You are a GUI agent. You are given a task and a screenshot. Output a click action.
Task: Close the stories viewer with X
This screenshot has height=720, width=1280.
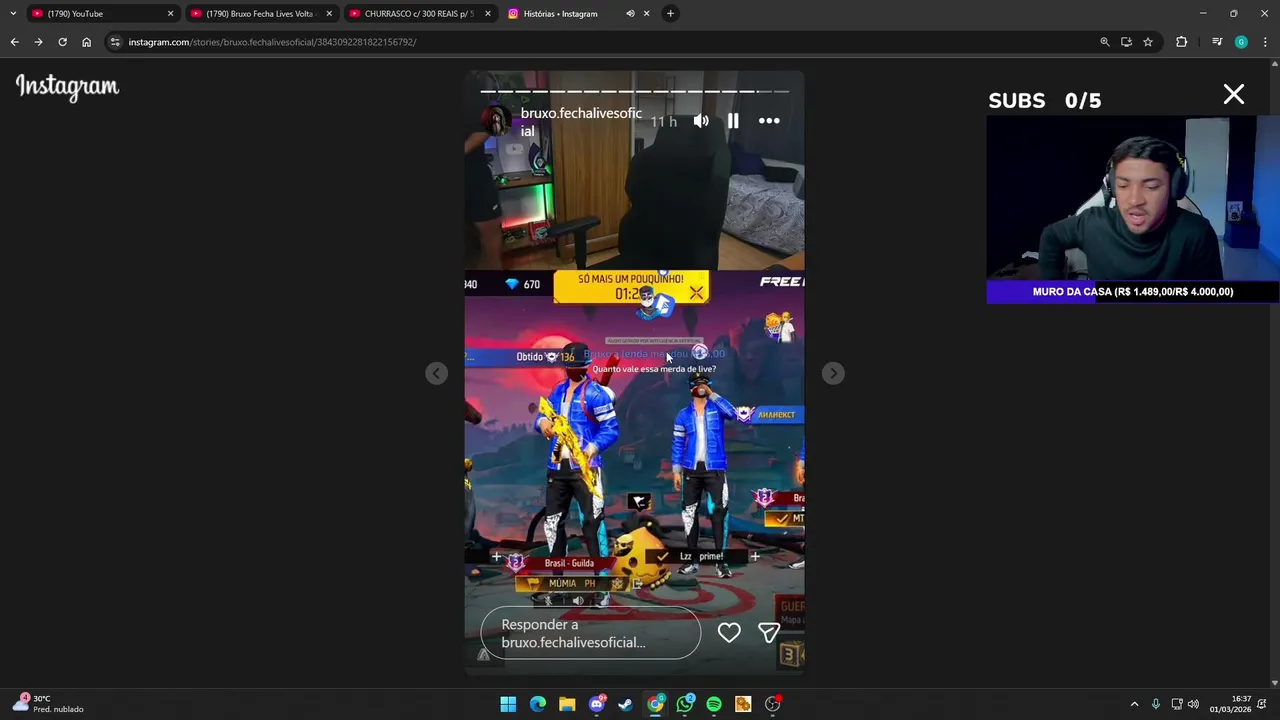pyautogui.click(x=1234, y=95)
